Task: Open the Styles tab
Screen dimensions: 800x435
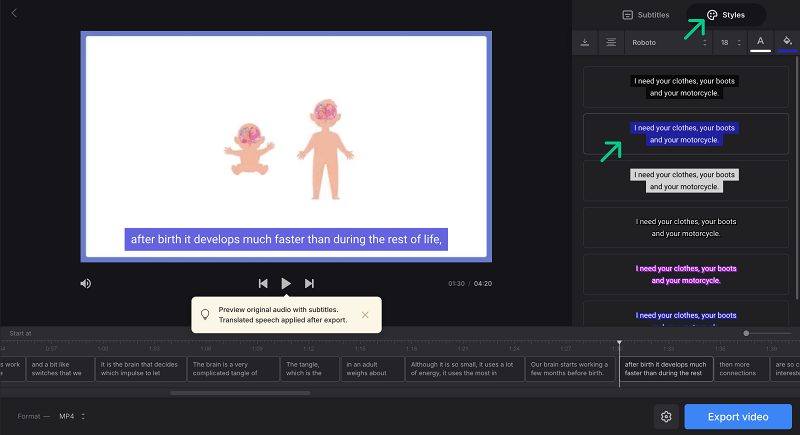Action: point(726,15)
